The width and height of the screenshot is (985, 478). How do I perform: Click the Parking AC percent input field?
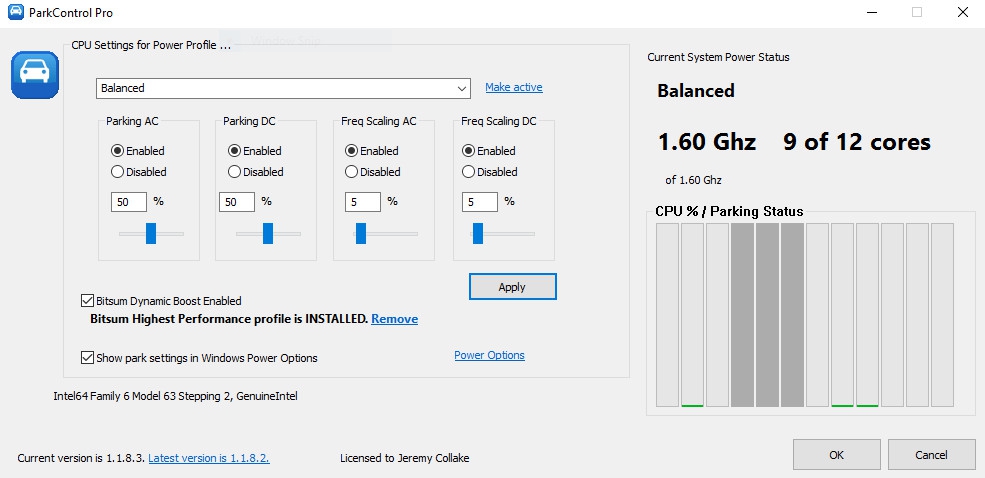pyautogui.click(x=129, y=202)
